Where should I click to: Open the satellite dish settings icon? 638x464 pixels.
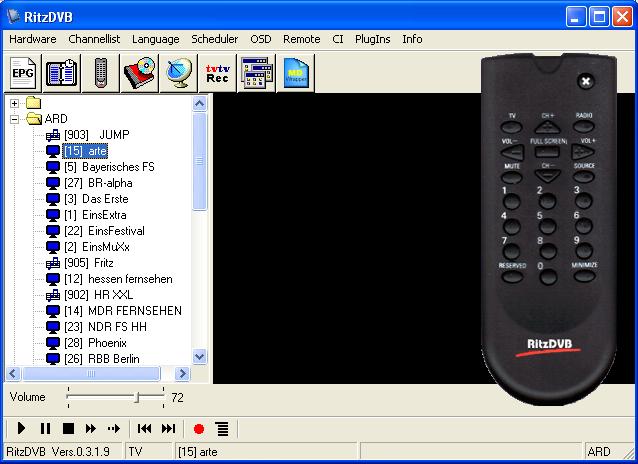179,73
